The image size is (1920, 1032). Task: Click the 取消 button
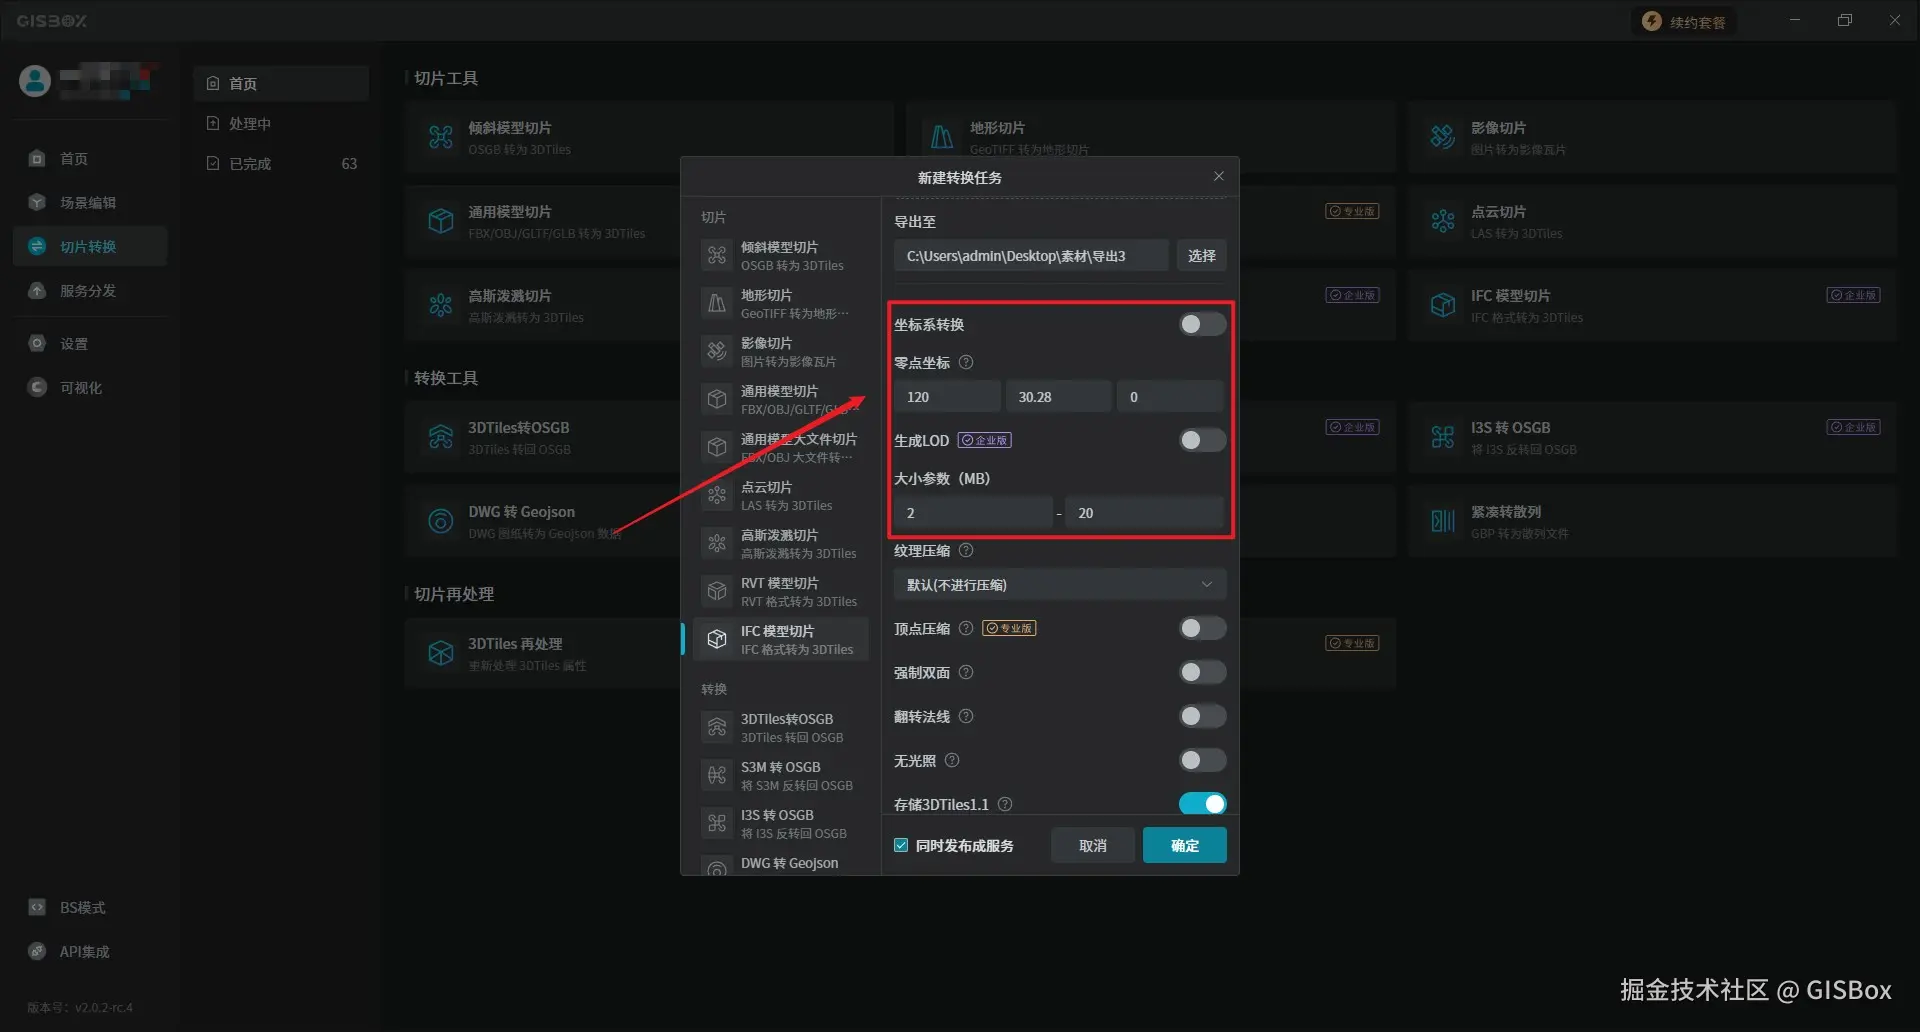click(x=1093, y=845)
